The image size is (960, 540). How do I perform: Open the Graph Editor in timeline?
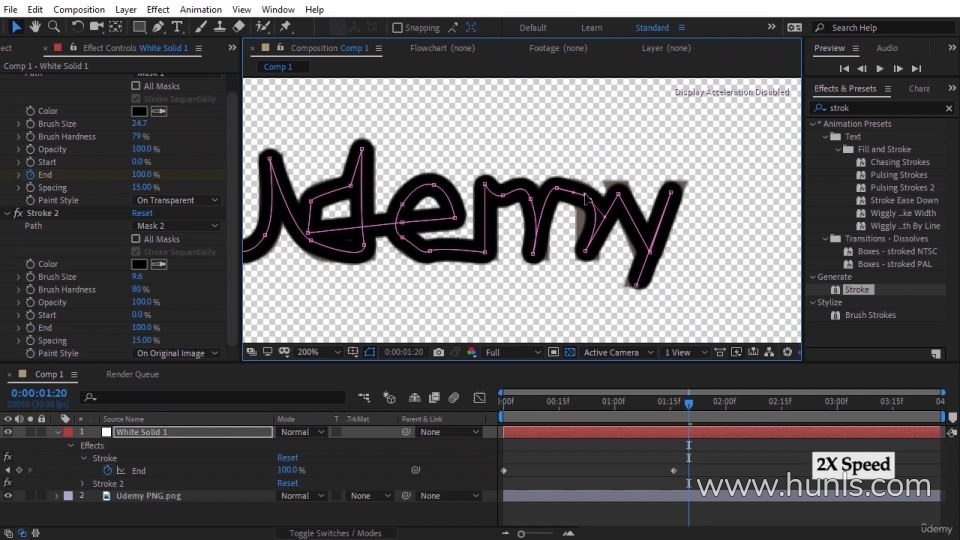click(x=479, y=398)
